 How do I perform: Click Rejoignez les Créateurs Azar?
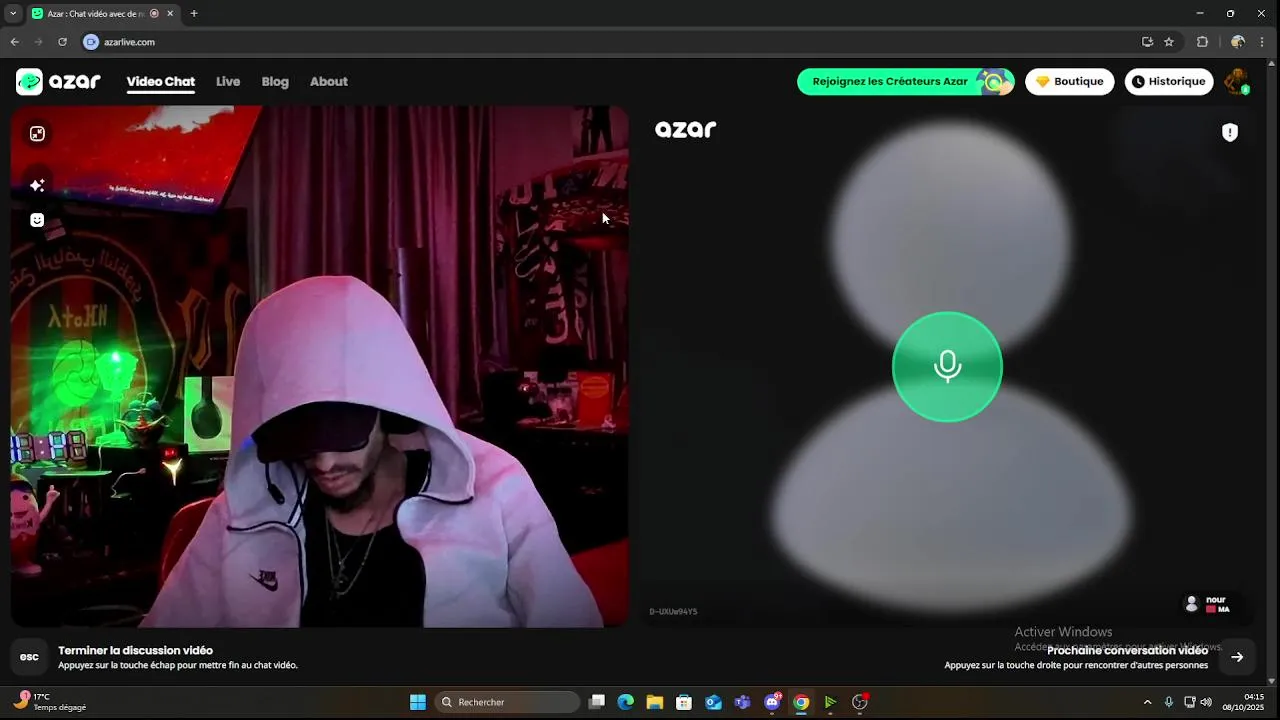[x=905, y=82]
